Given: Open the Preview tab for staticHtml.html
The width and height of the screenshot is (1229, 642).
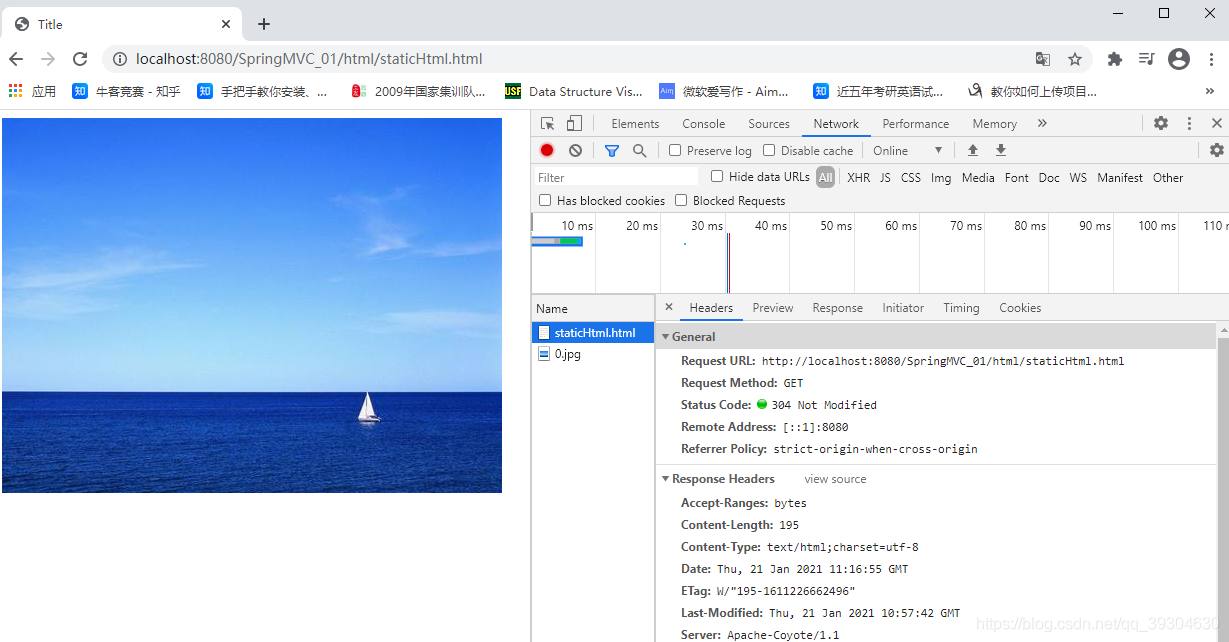Looking at the screenshot, I should click(x=772, y=307).
